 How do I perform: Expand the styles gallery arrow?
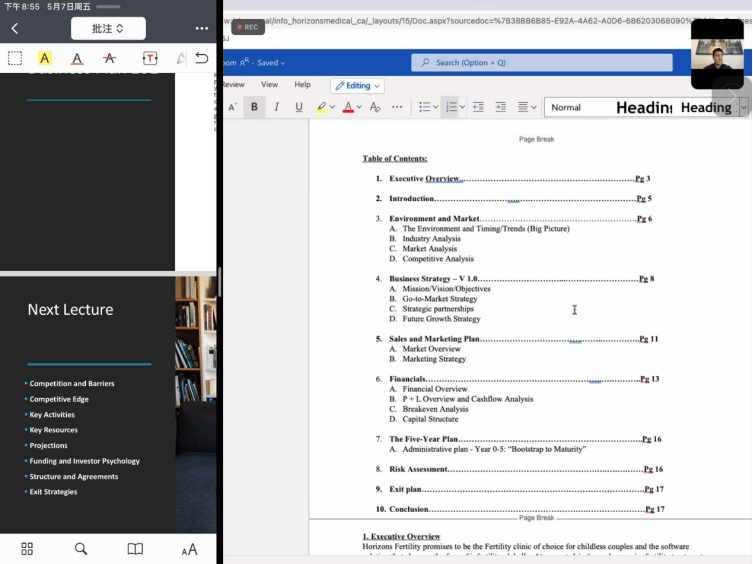point(745,107)
